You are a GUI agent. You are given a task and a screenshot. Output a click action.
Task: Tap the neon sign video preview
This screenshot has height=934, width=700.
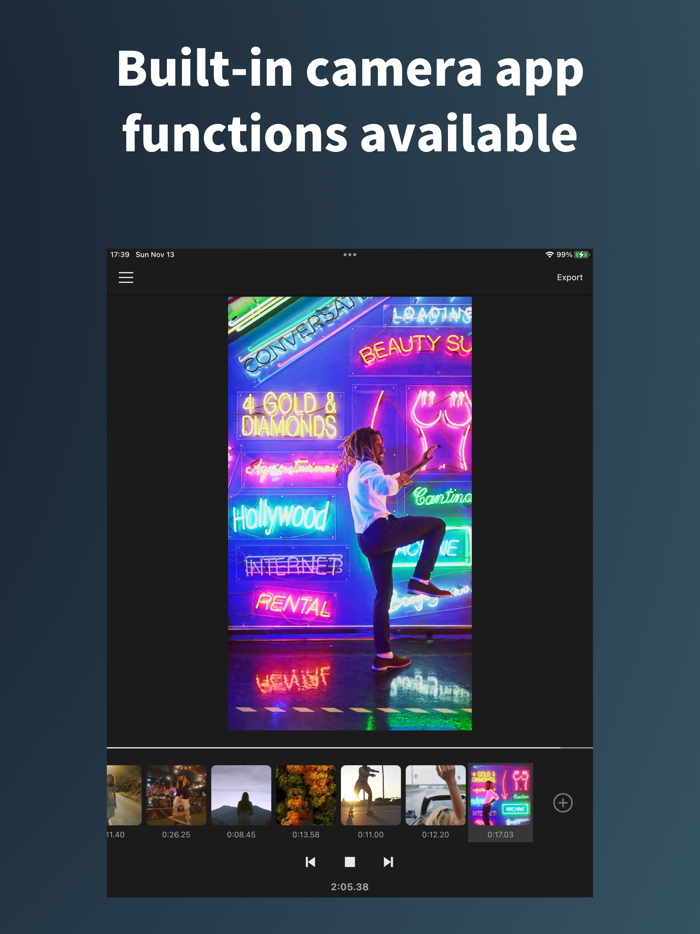click(350, 513)
